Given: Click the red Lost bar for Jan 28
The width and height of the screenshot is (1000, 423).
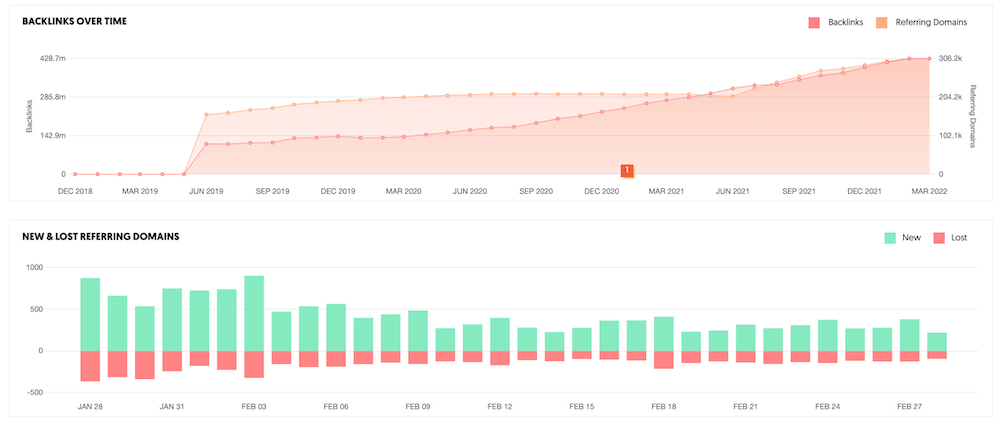Looking at the screenshot, I should (x=90, y=366).
